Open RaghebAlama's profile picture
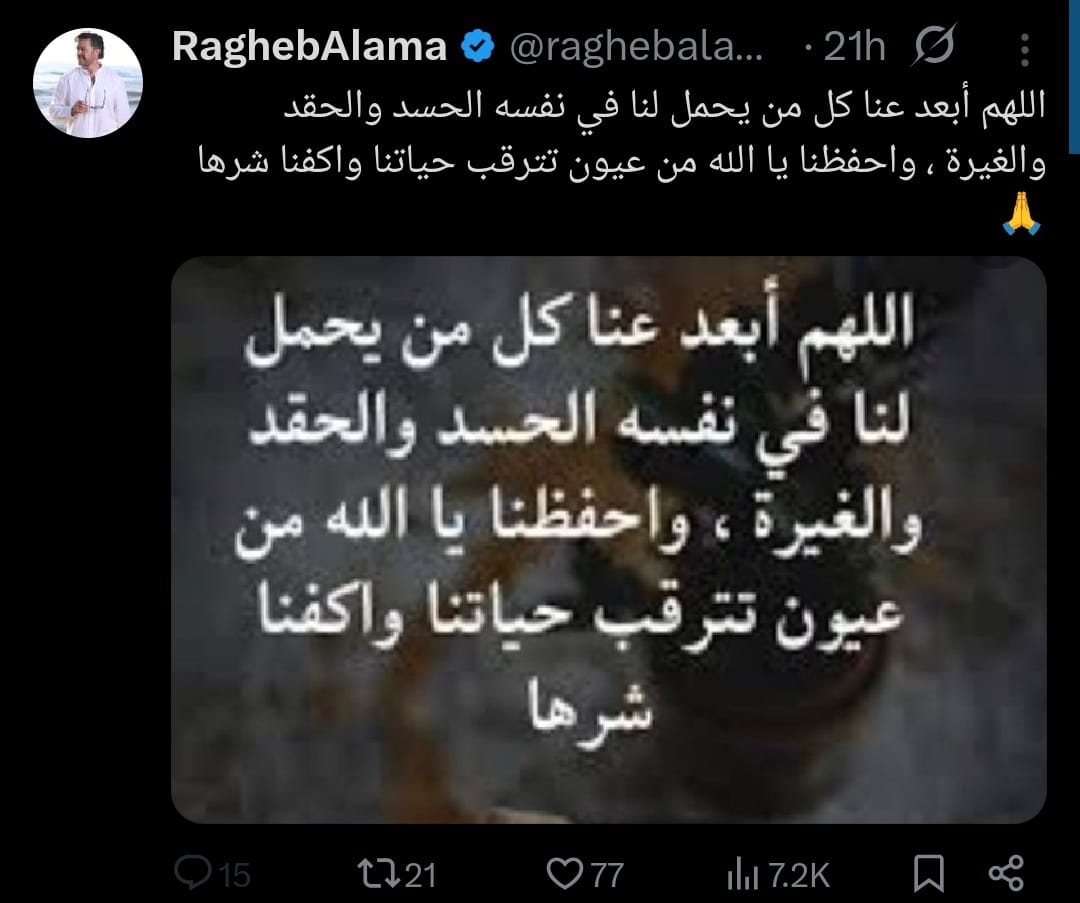The width and height of the screenshot is (1080, 903). [87, 83]
